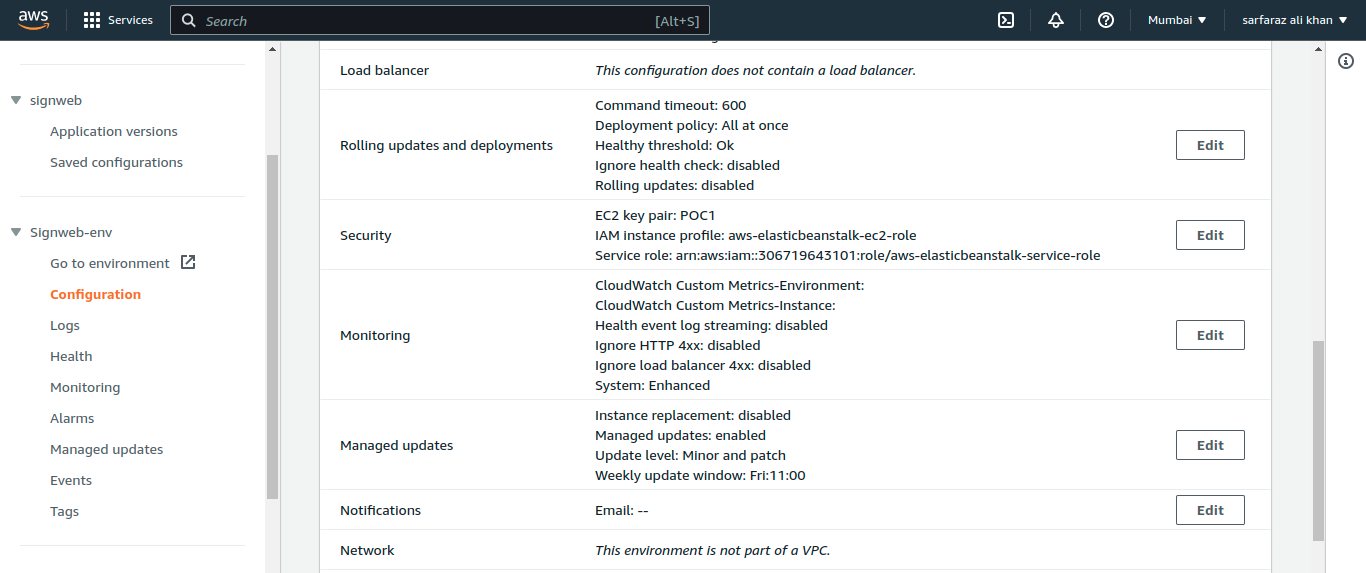1366x573 pixels.
Task: Click the Security row label
Action: tap(365, 235)
